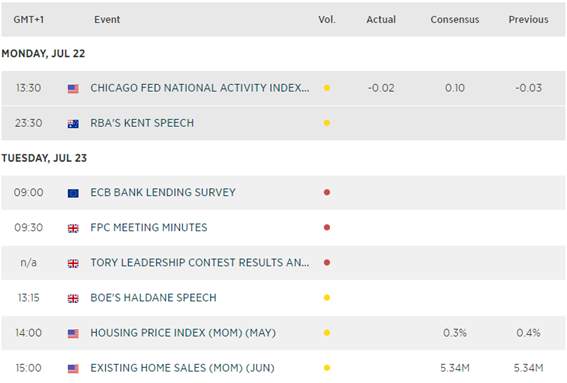Click the Previous column header
Image resolution: width=567 pixels, height=383 pixels.
pyautogui.click(x=528, y=20)
